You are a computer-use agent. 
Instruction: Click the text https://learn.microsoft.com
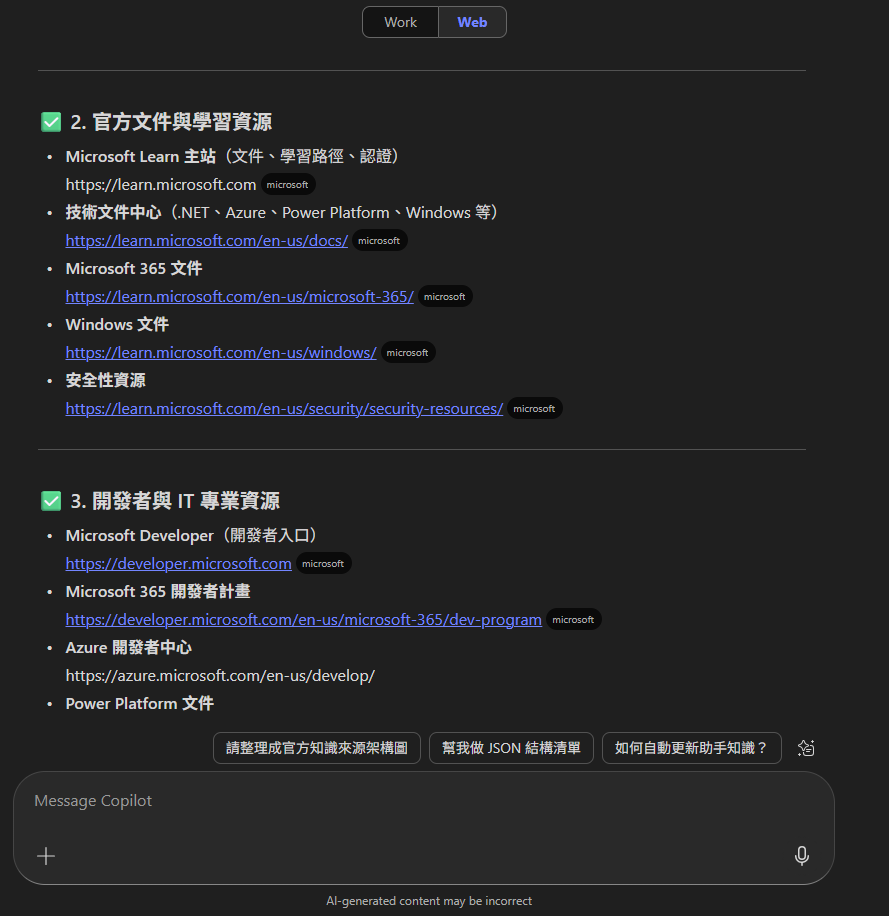coord(161,185)
